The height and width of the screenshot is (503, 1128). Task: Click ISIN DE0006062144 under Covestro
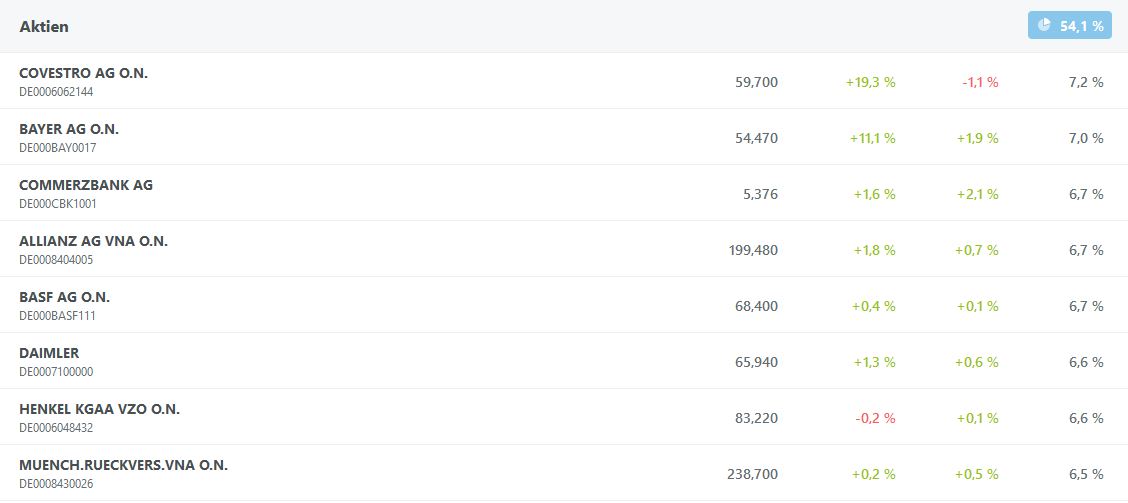pos(56,92)
